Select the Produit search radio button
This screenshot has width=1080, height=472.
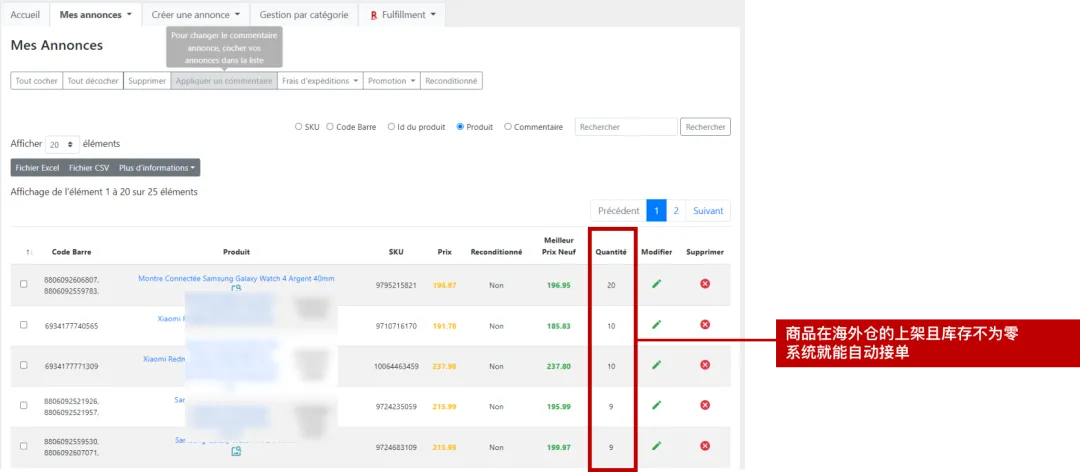pos(460,127)
